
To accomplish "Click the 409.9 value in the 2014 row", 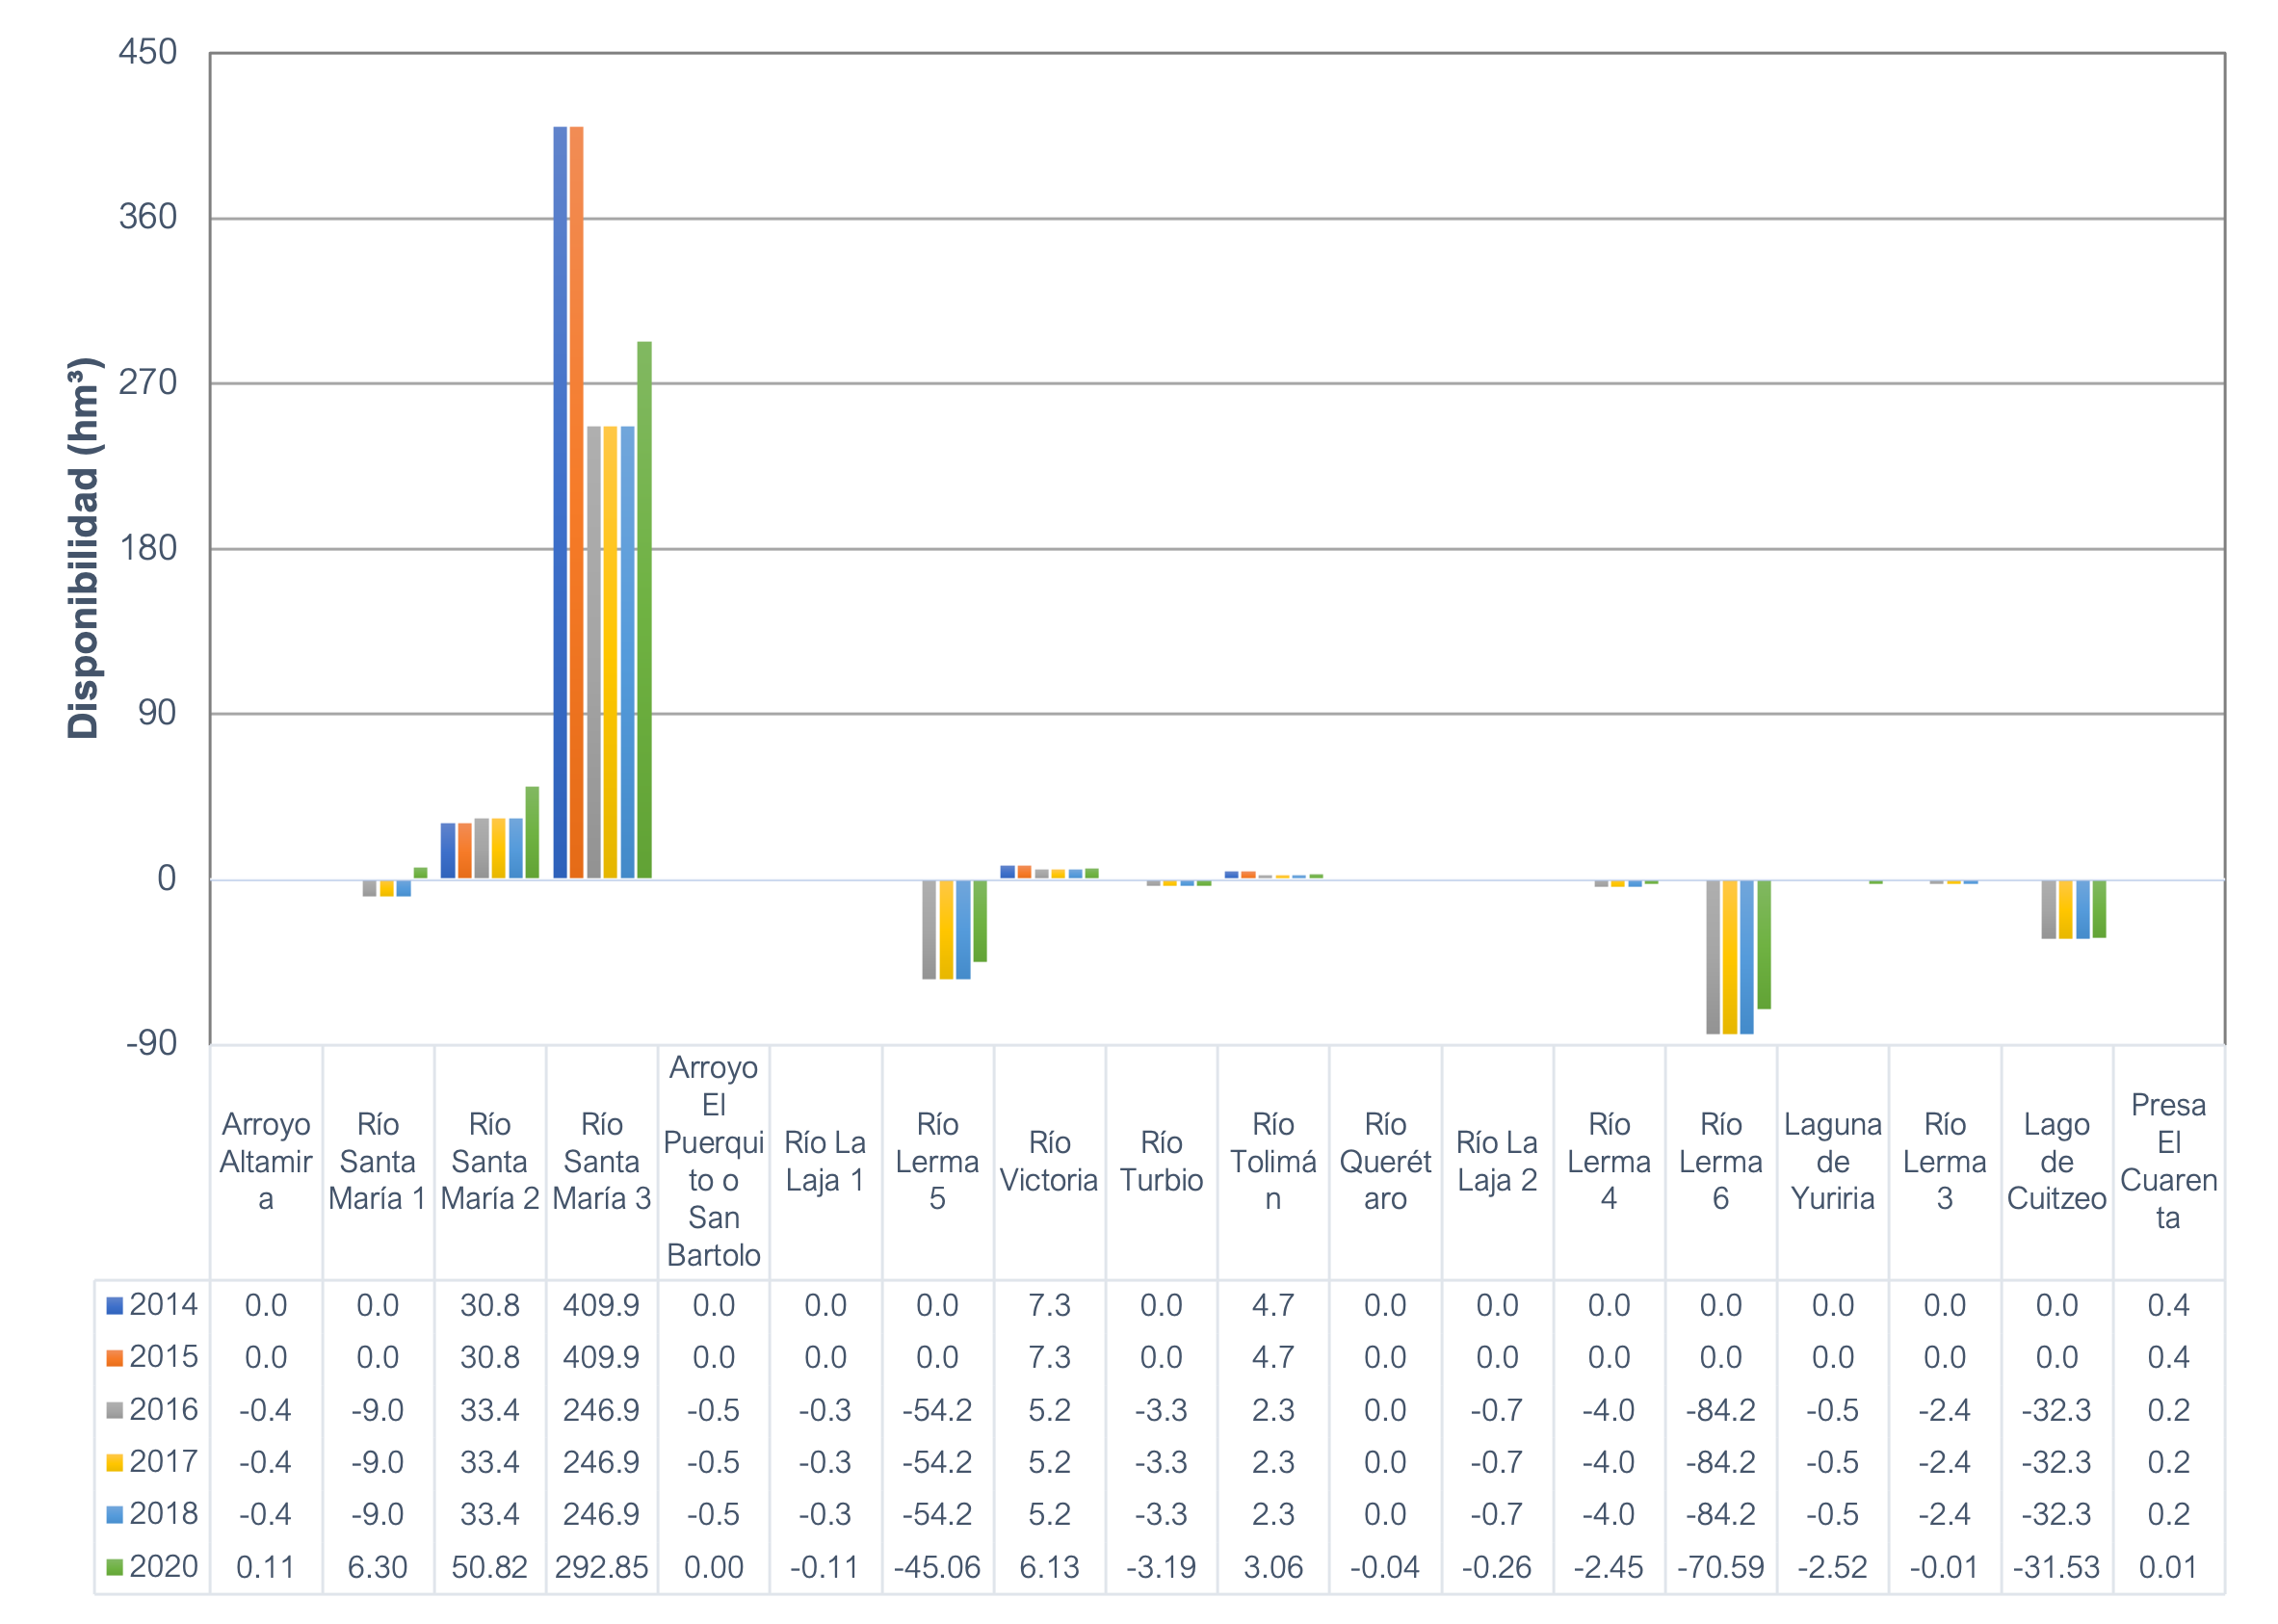I will 601,1306.
